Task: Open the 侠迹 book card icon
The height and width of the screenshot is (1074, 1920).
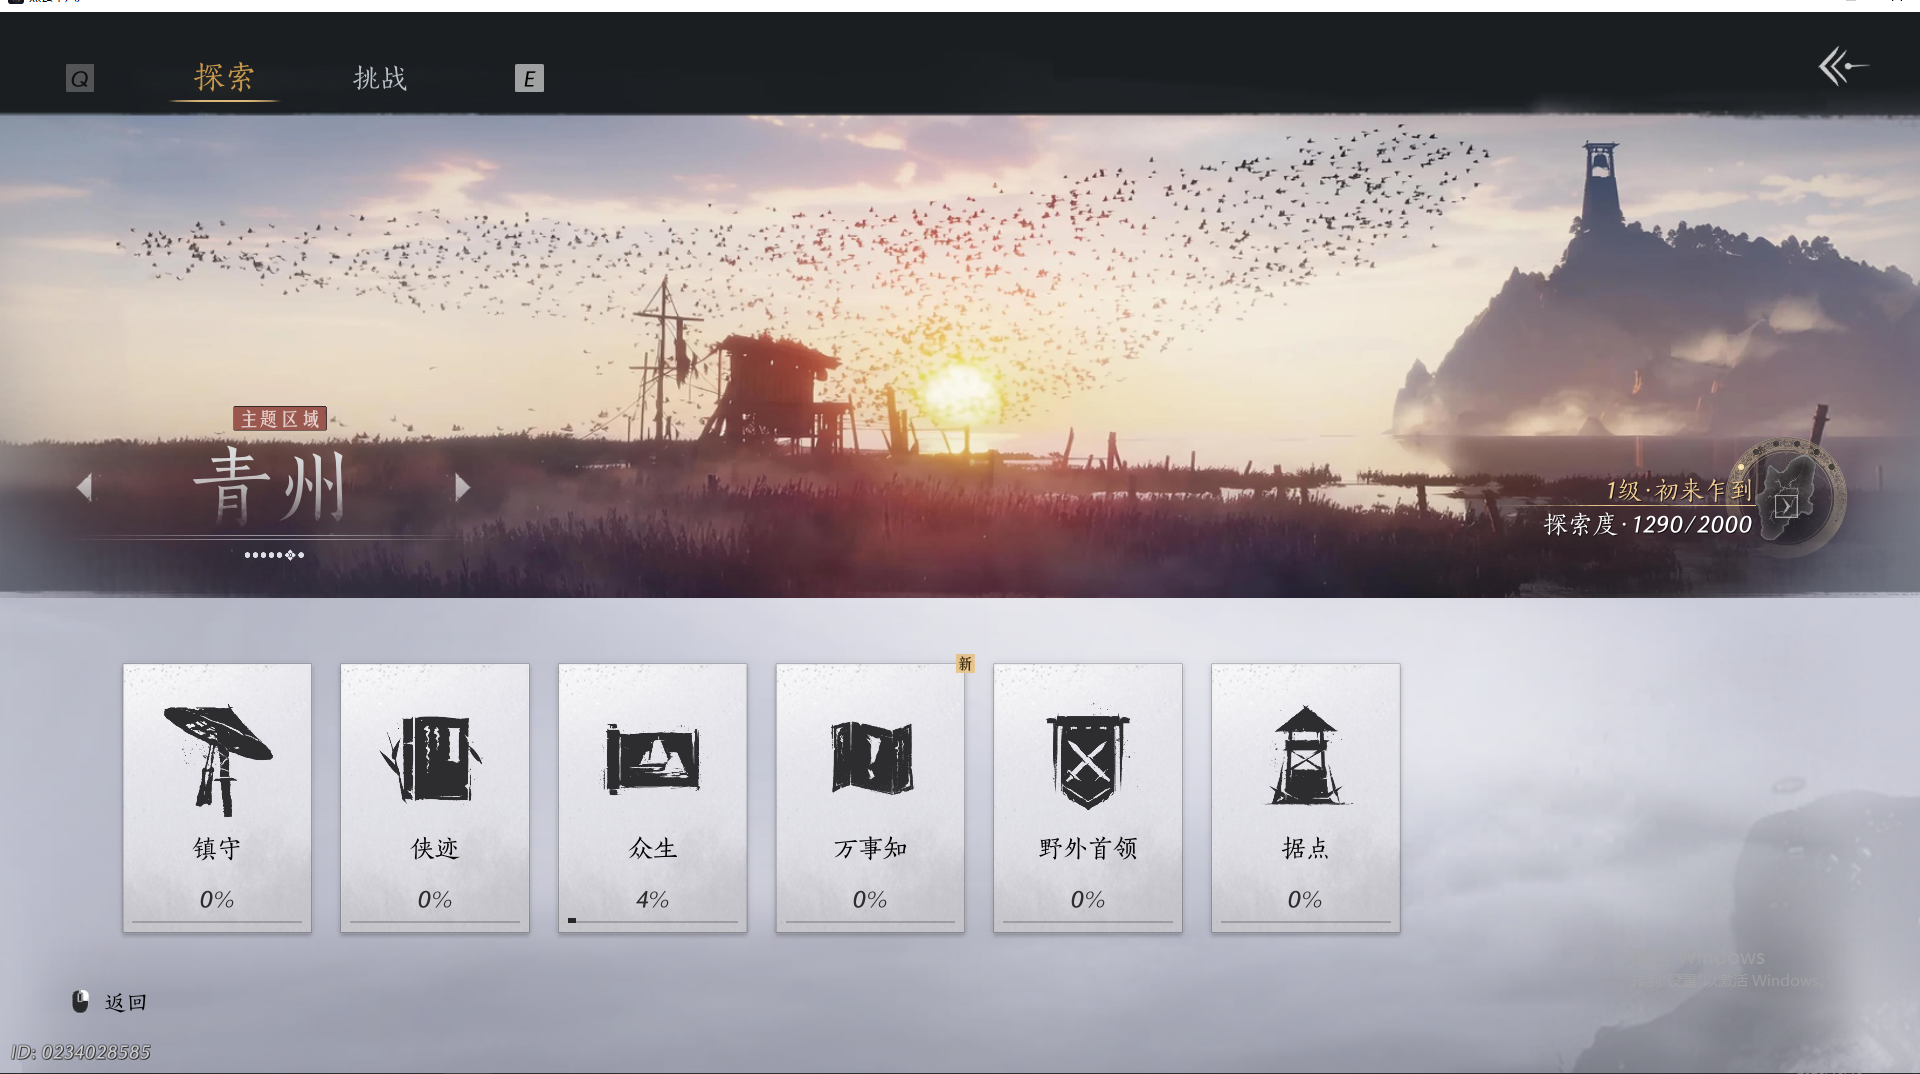Action: [x=432, y=758]
